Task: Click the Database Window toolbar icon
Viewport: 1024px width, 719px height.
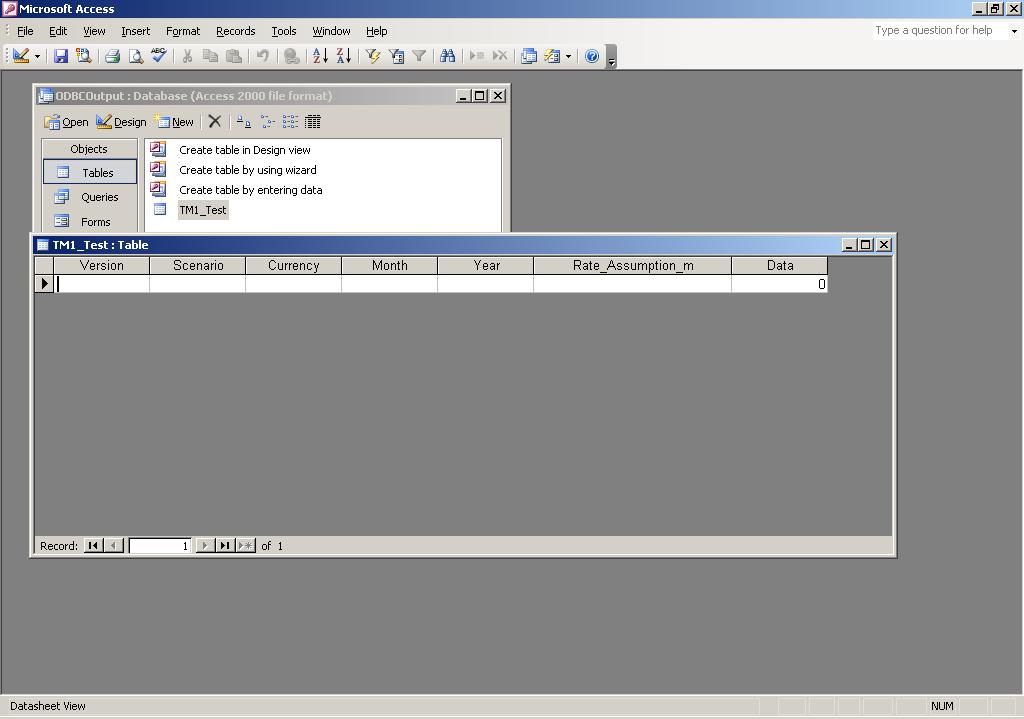Action: click(529, 56)
